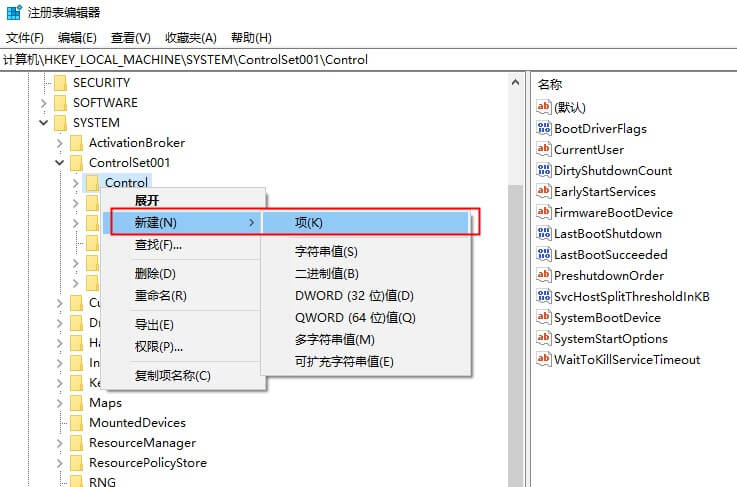Expand the SECURITY key chevron

[43, 83]
